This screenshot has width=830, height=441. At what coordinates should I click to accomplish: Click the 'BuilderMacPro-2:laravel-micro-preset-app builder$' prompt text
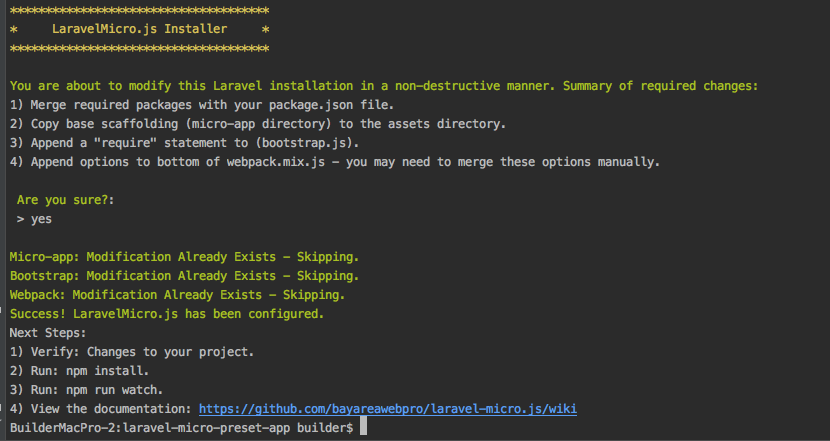pyautogui.click(x=182, y=428)
